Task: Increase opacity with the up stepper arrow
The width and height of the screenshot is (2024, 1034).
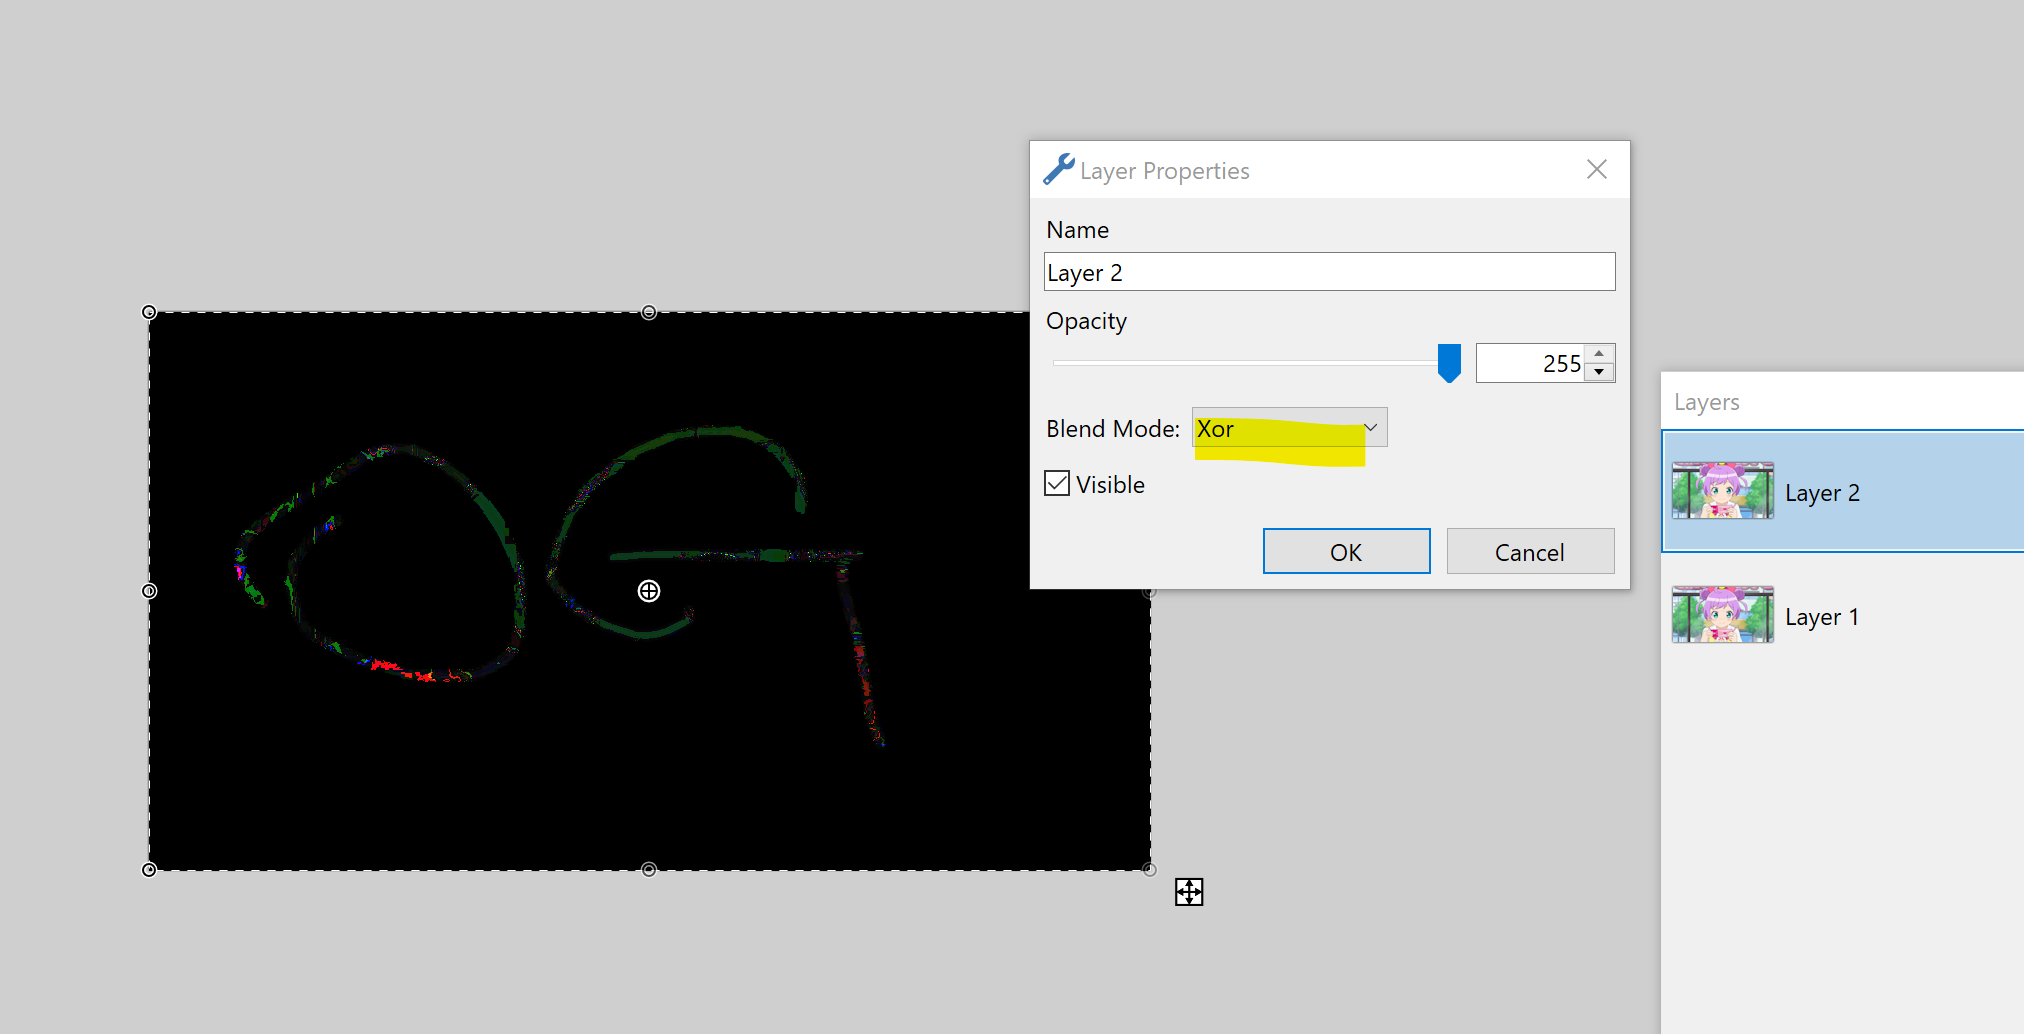Action: pyautogui.click(x=1600, y=354)
